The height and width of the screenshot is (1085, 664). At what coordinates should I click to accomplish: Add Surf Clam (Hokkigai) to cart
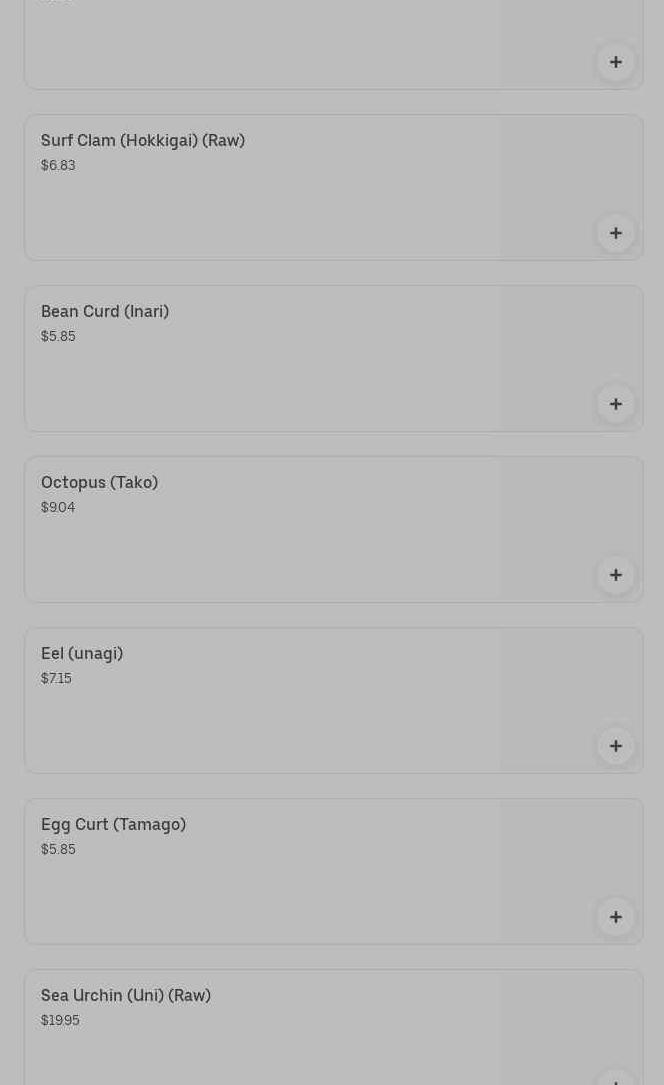[x=616, y=233]
